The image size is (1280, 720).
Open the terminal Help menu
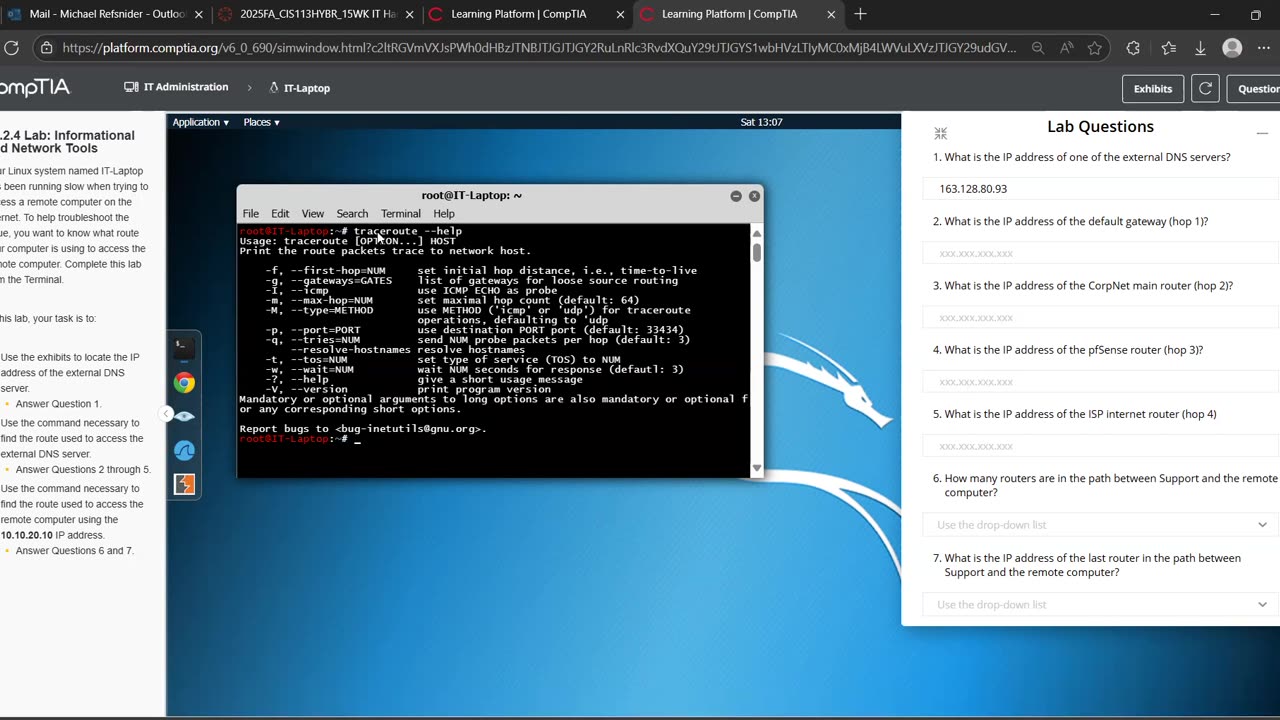(444, 213)
